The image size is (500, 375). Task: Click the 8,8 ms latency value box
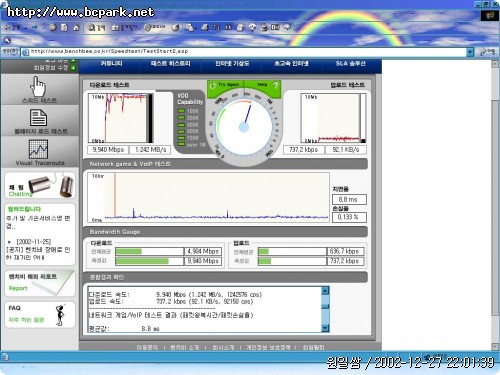click(x=349, y=199)
